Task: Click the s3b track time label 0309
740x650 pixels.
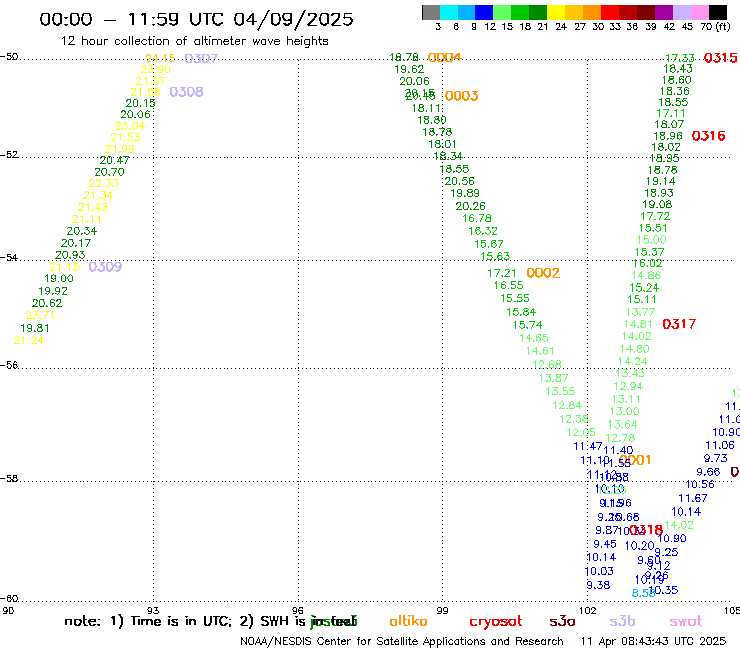Action: pos(105,267)
